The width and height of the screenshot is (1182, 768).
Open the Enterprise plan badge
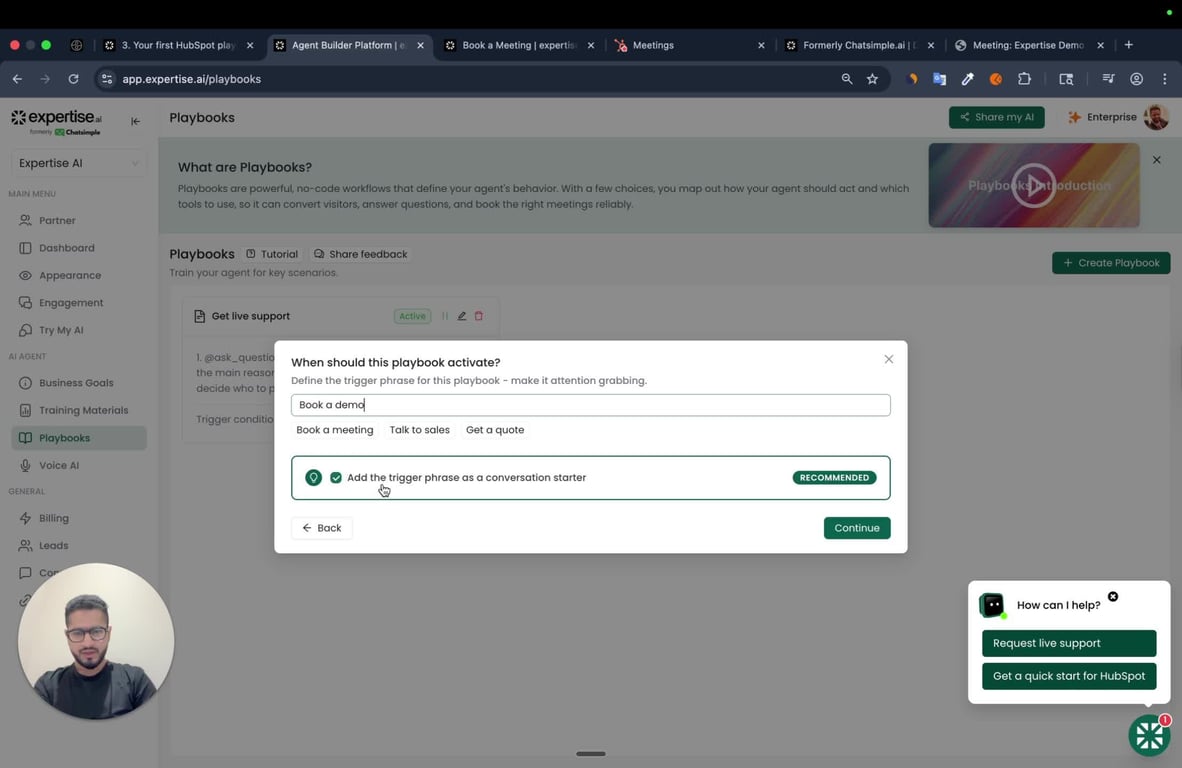1101,117
